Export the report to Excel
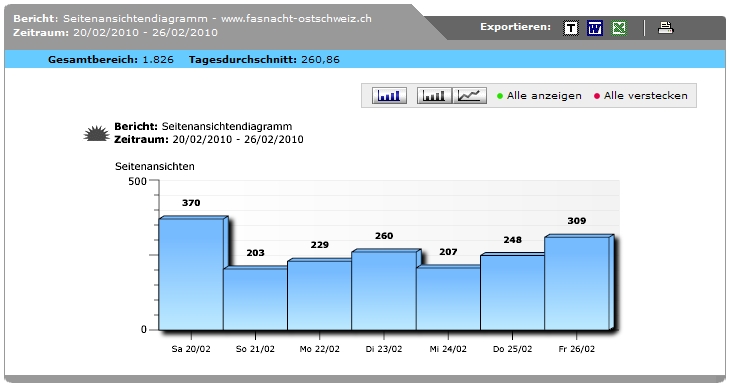Screen dimensions: 730x387 [x=619, y=28]
